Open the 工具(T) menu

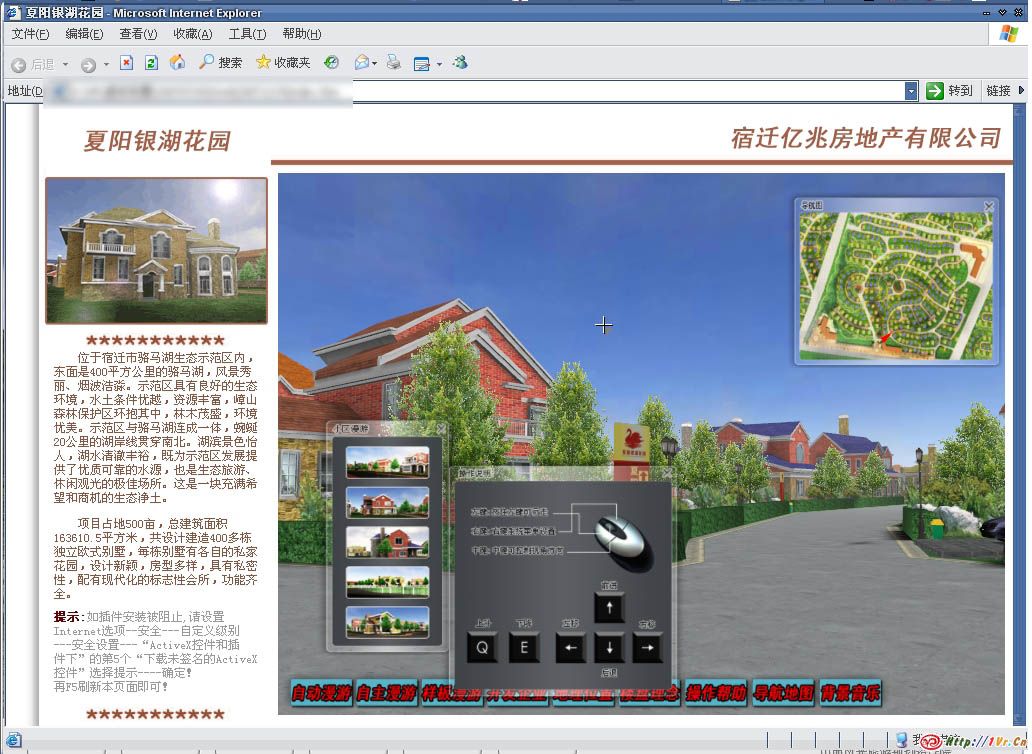(x=247, y=34)
